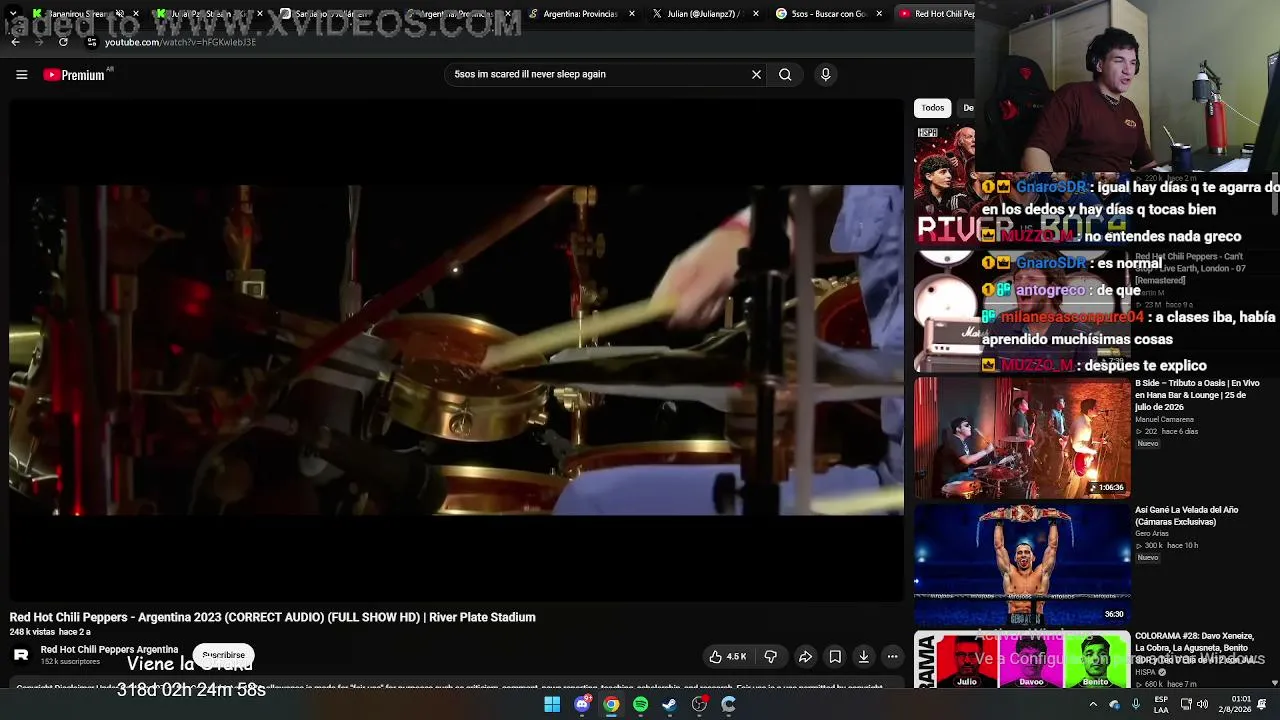
Task: Switch to Argentina: Provincias tab
Action: (581, 14)
